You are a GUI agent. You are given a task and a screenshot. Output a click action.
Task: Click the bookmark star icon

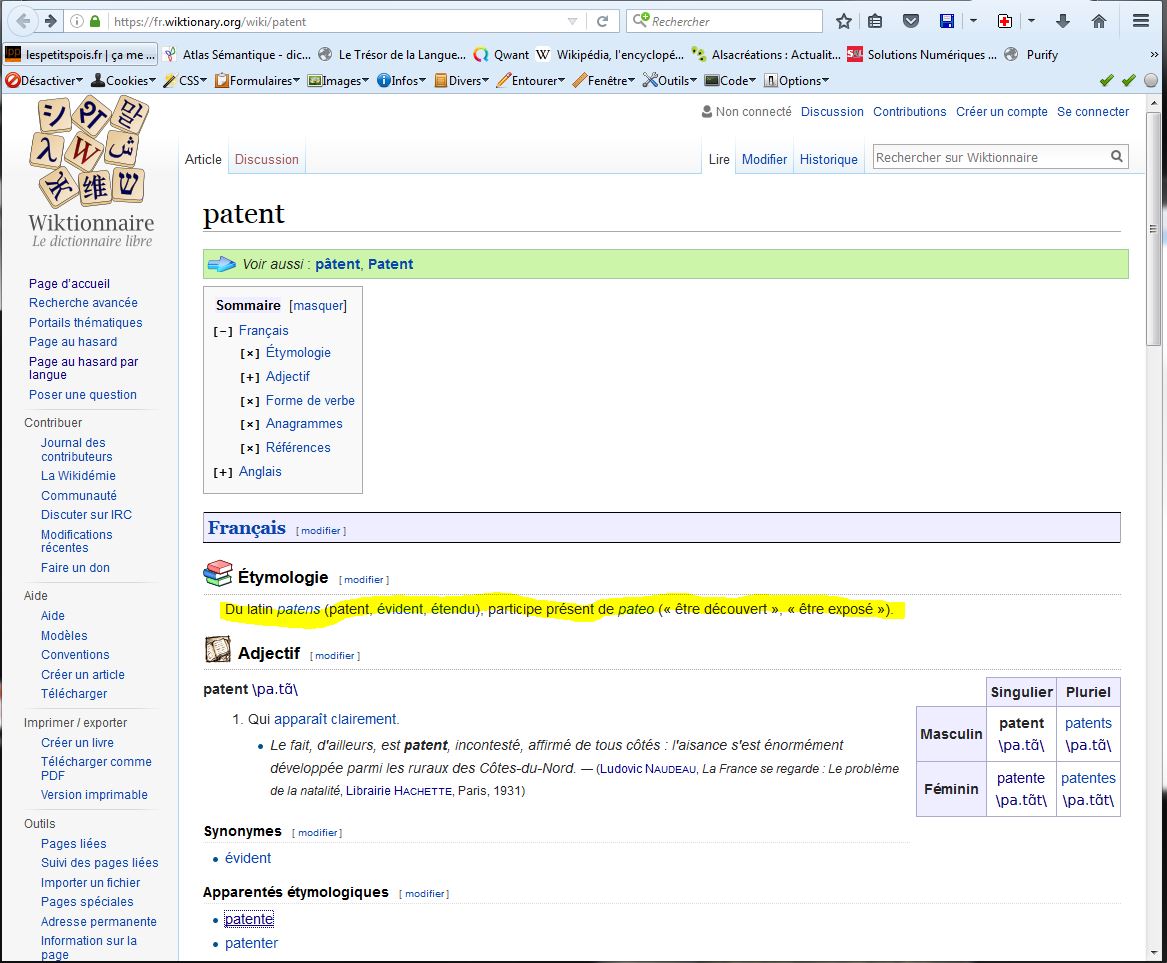pos(844,21)
